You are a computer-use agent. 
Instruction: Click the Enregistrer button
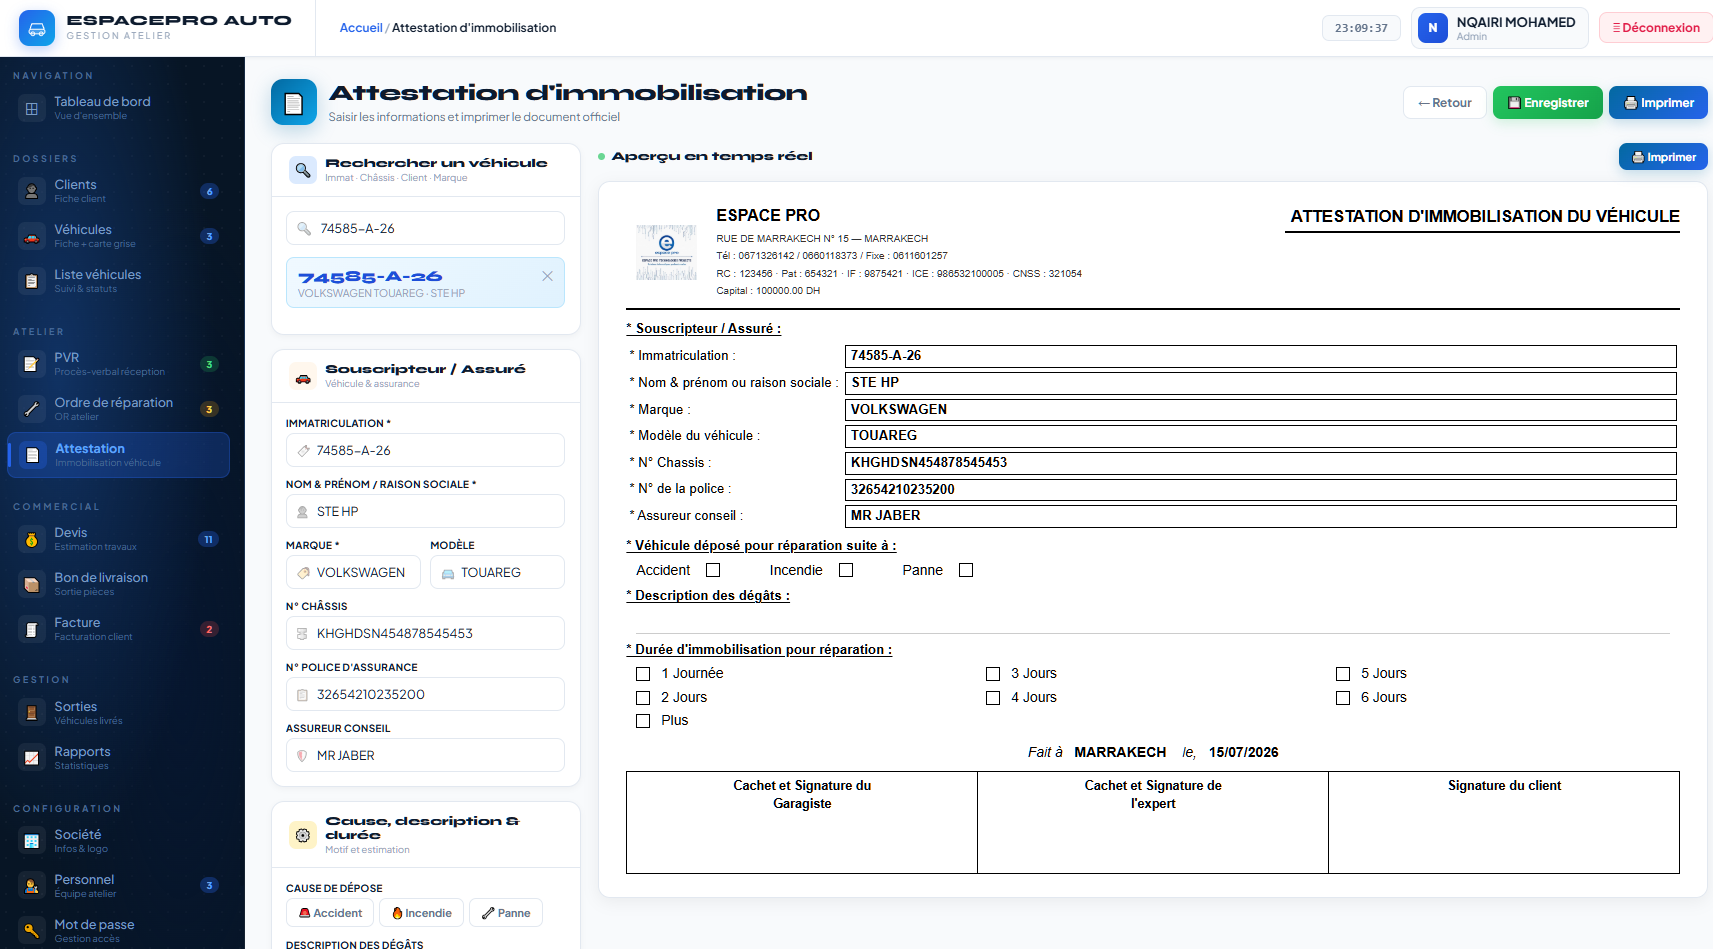(1547, 103)
